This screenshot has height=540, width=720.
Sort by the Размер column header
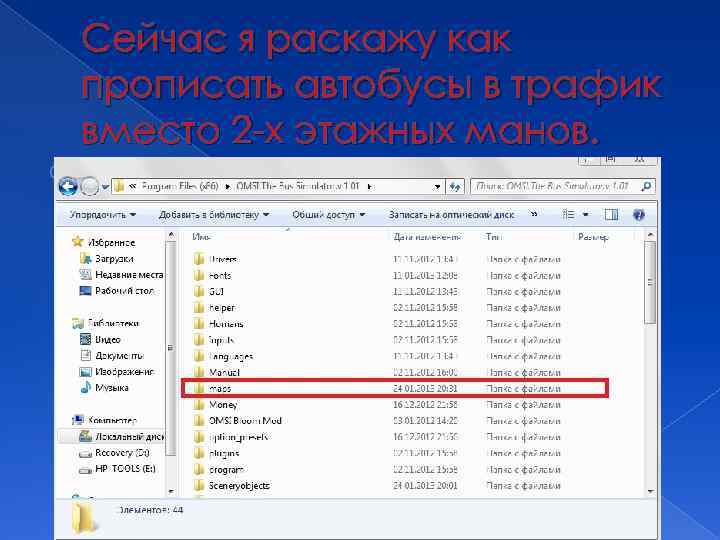point(593,237)
